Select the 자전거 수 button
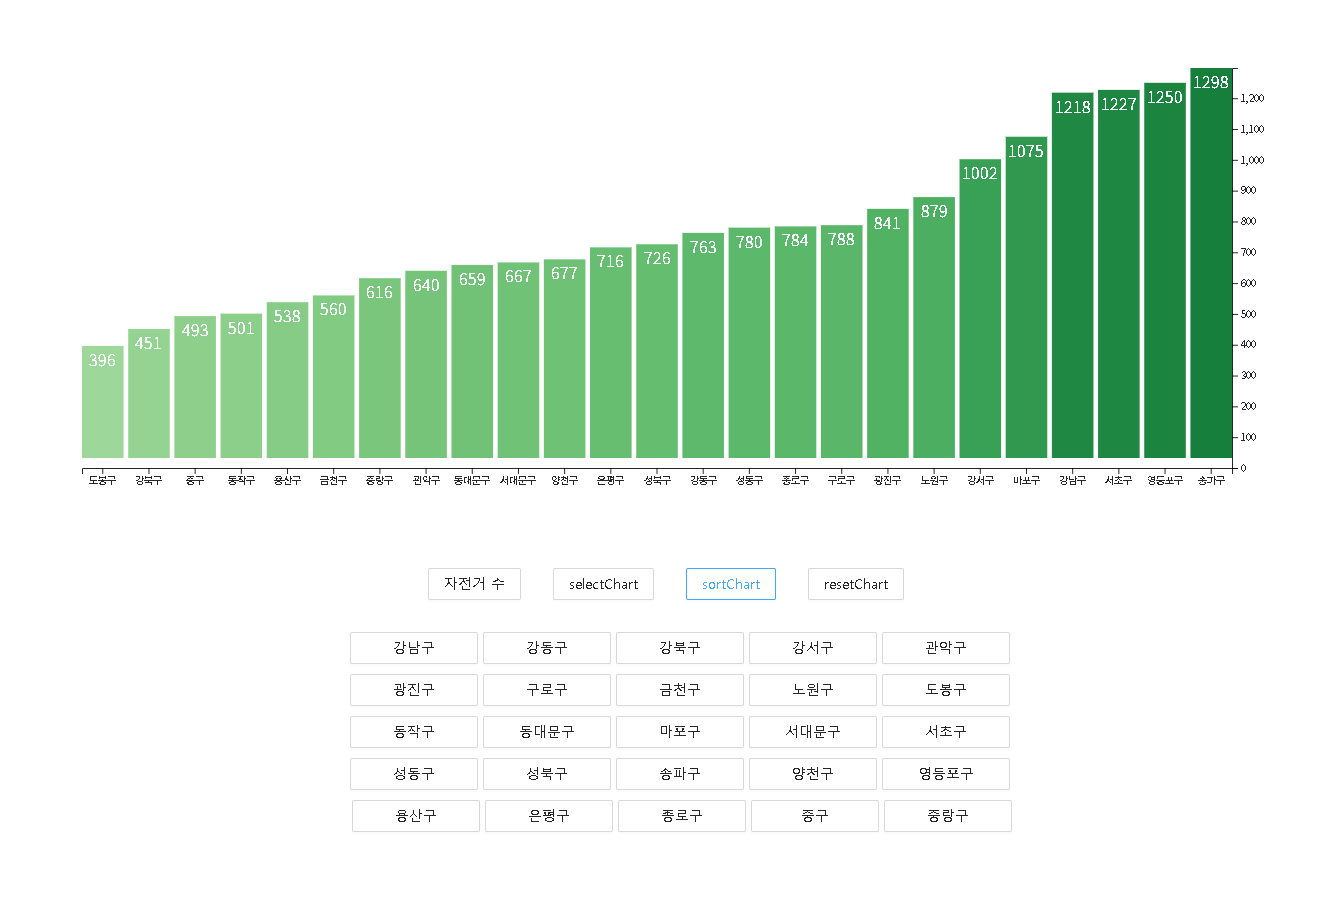The height and width of the screenshot is (906, 1333). pyautogui.click(x=474, y=584)
